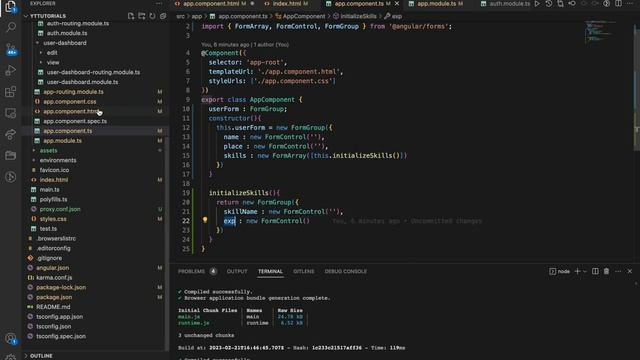Open Run and Debug view
The height and width of the screenshot is (360, 640).
click(11, 71)
